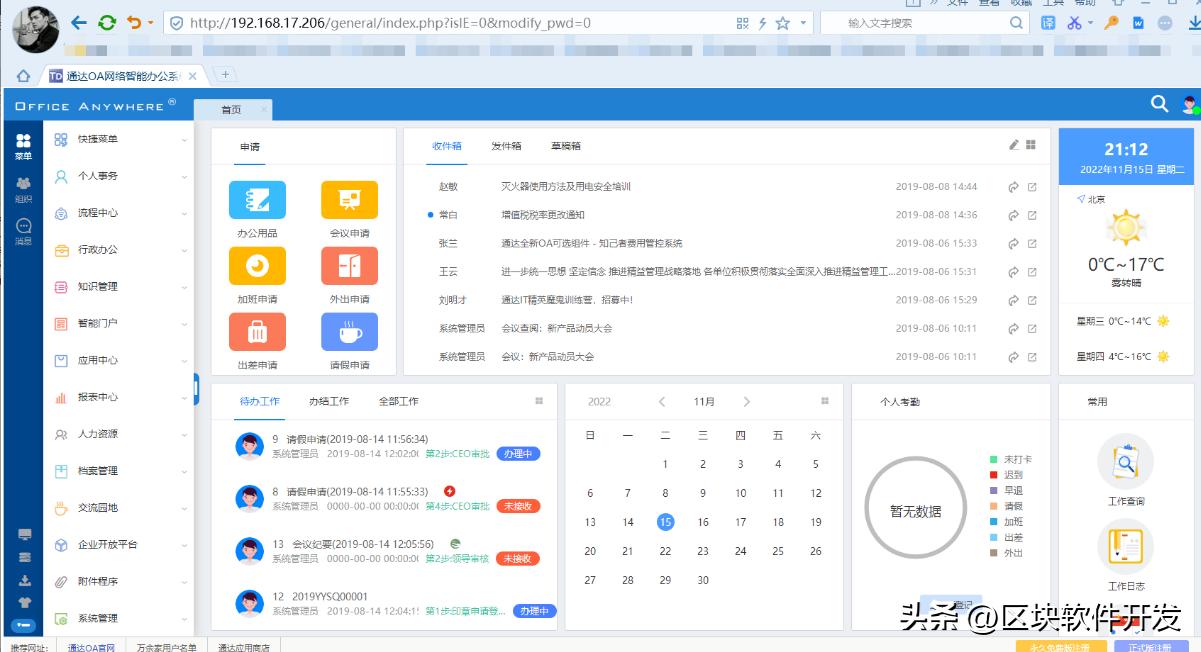Open the 办公用品 application icon

coord(257,199)
